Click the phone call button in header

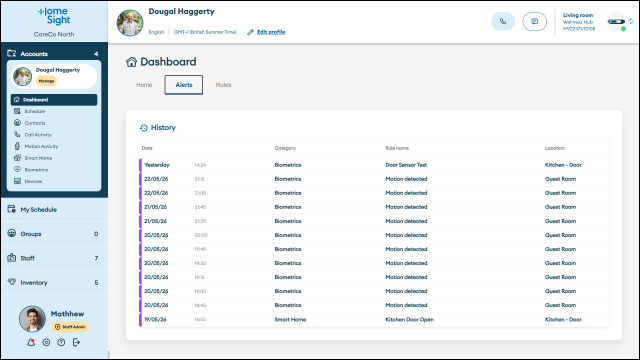click(503, 22)
